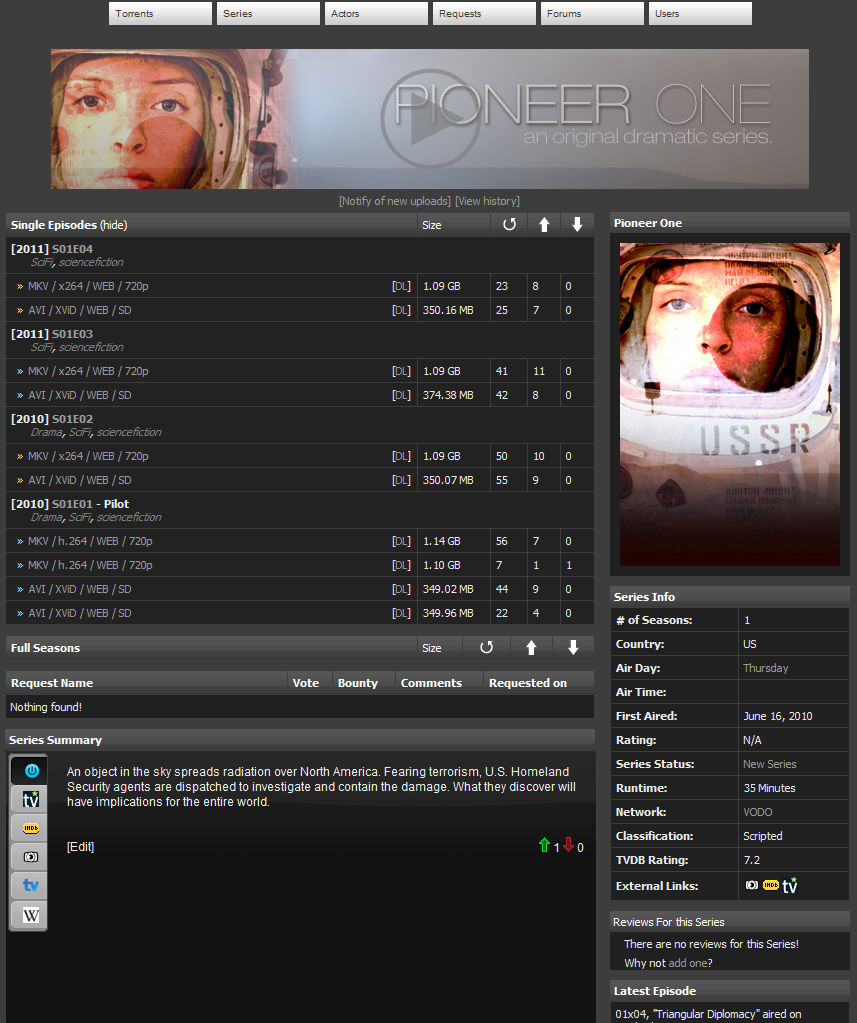Image resolution: width=857 pixels, height=1023 pixels.
Task: Click the Runtime value 35 Minutes
Action: 770,788
